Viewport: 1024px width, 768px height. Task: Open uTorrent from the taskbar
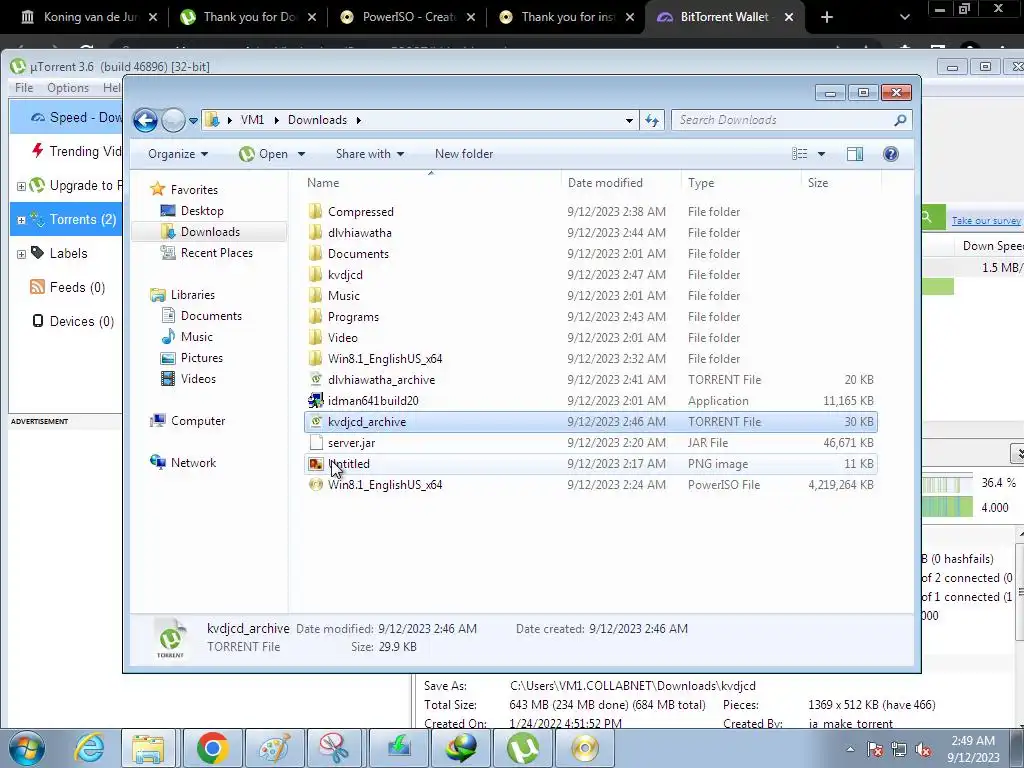pos(522,748)
